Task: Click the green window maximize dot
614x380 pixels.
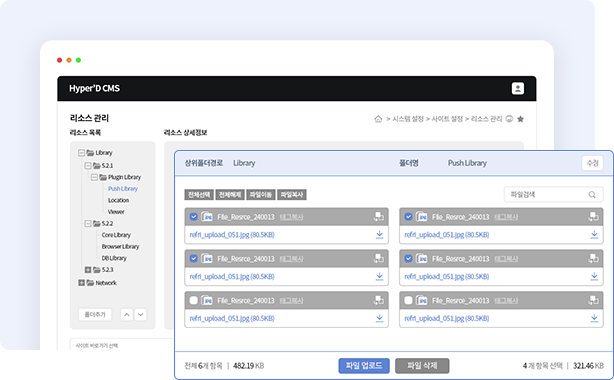Action: pyautogui.click(x=78, y=60)
